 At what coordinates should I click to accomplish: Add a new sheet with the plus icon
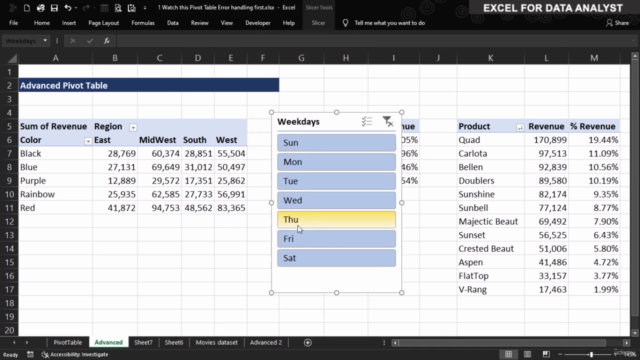308,342
